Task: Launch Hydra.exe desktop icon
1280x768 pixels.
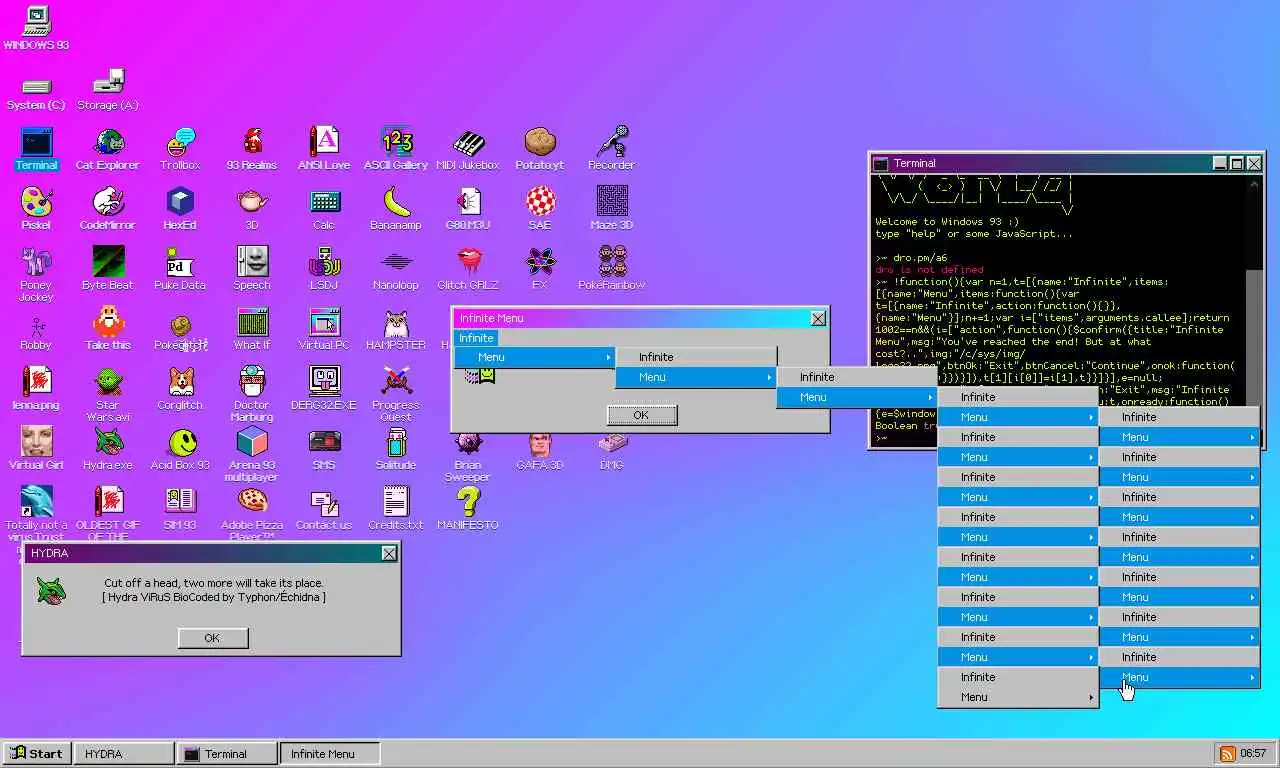Action: pyautogui.click(x=108, y=448)
